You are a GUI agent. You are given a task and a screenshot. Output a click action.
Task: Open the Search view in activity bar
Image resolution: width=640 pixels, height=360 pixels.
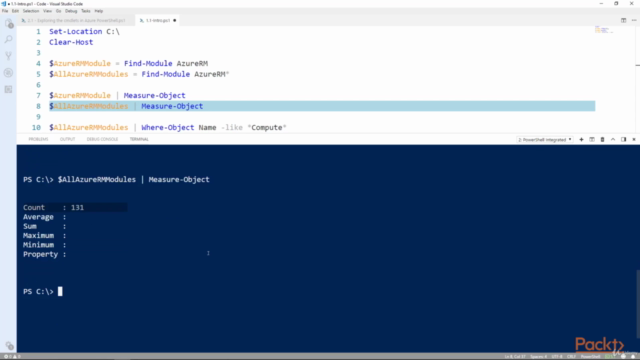click(9, 40)
